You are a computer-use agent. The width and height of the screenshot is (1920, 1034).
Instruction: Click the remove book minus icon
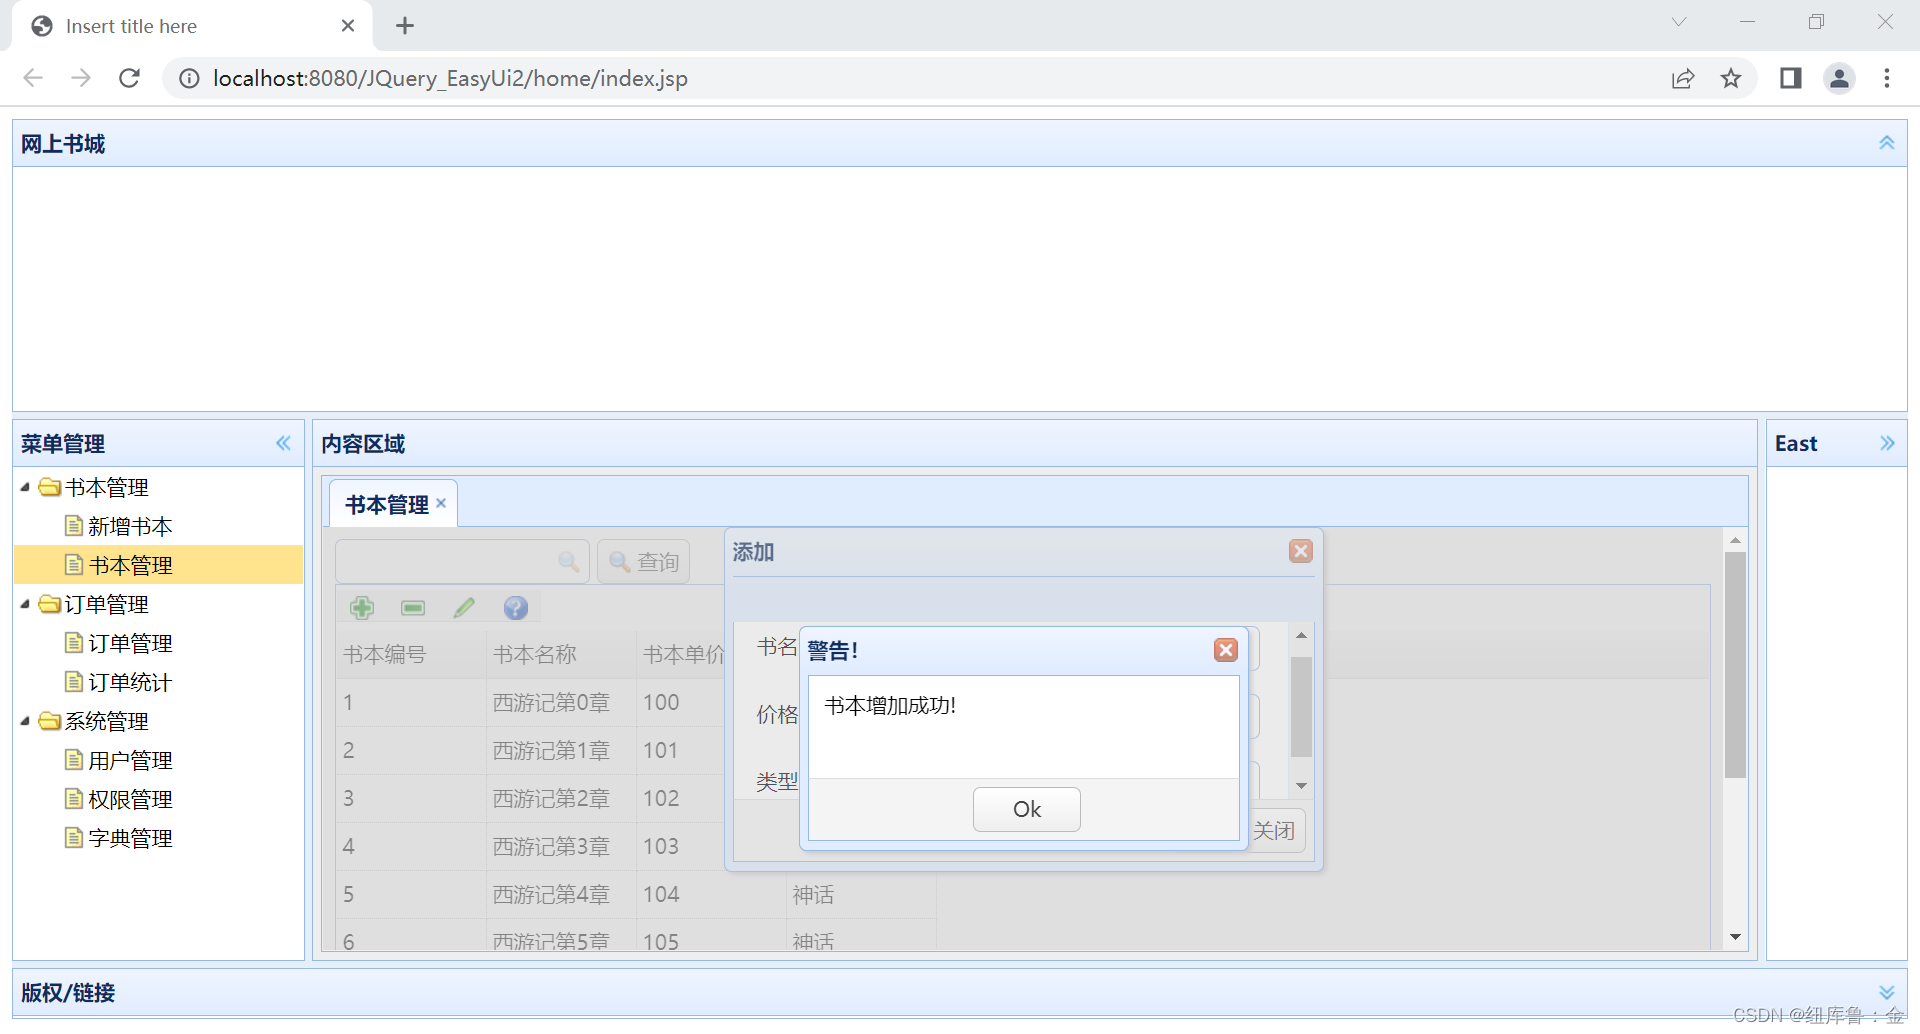413,607
